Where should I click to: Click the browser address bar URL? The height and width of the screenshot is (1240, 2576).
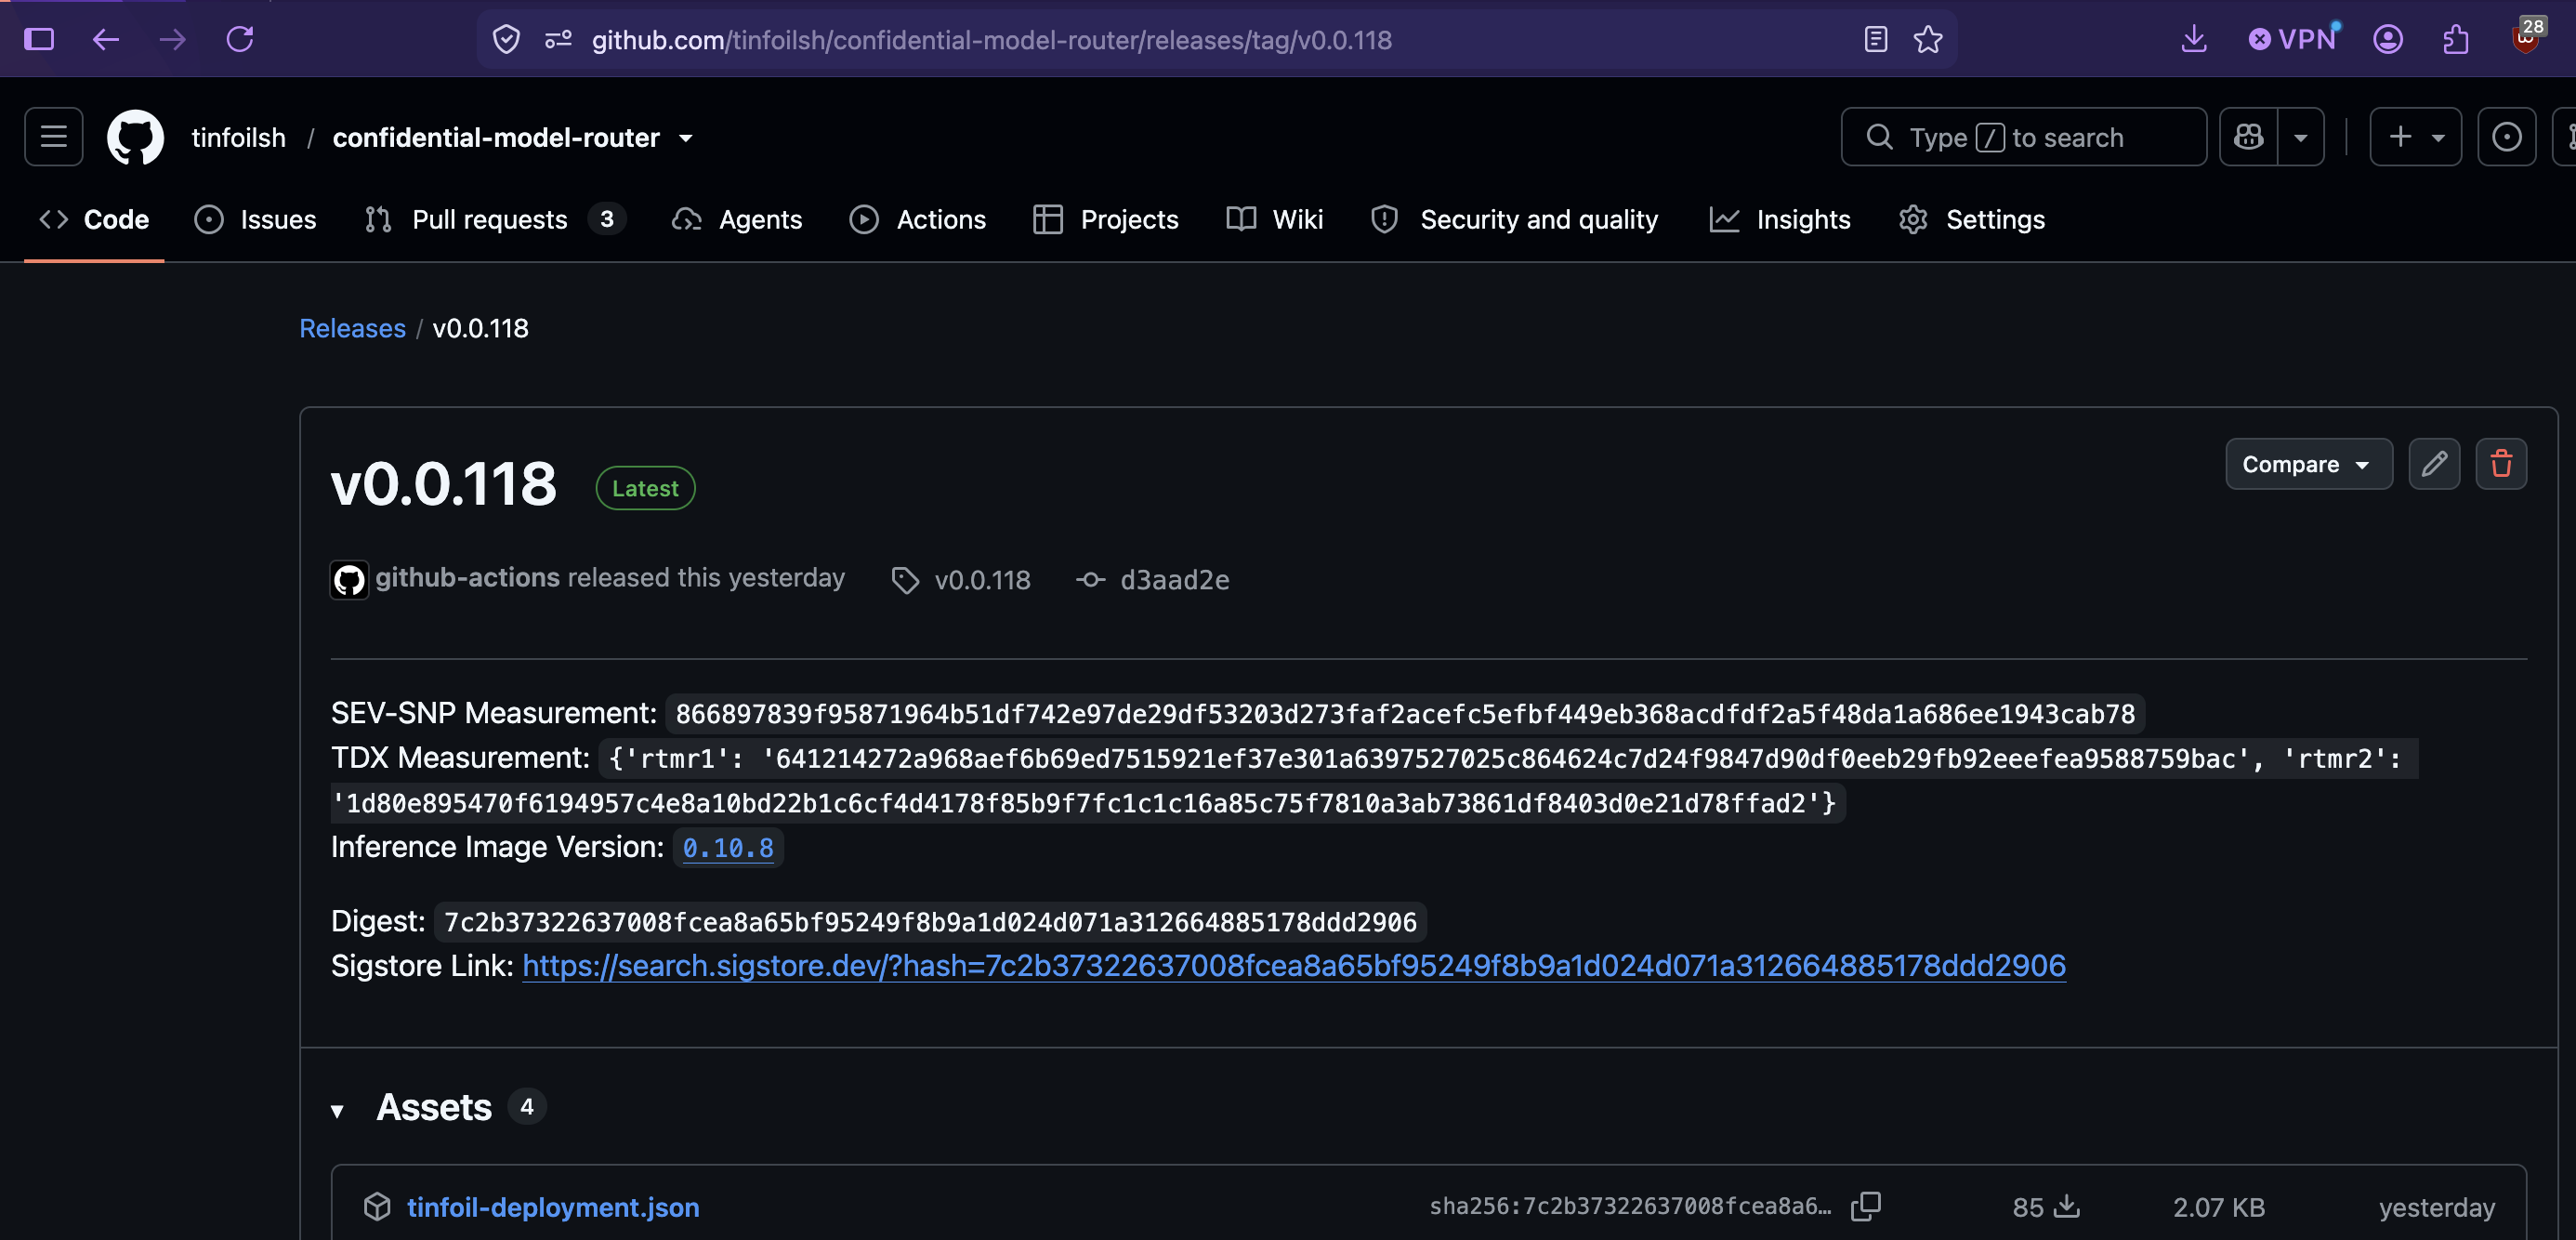(991, 40)
